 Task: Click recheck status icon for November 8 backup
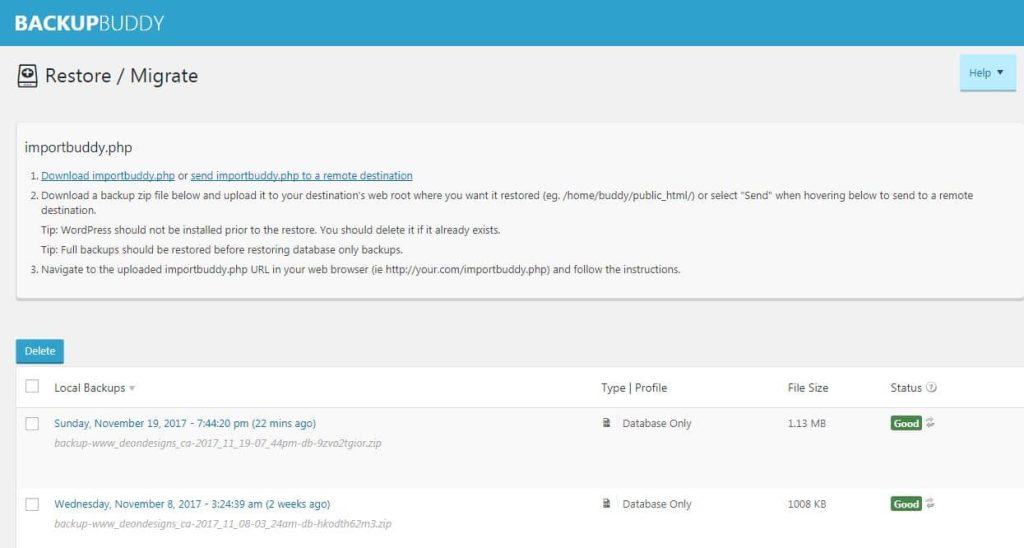pos(931,504)
